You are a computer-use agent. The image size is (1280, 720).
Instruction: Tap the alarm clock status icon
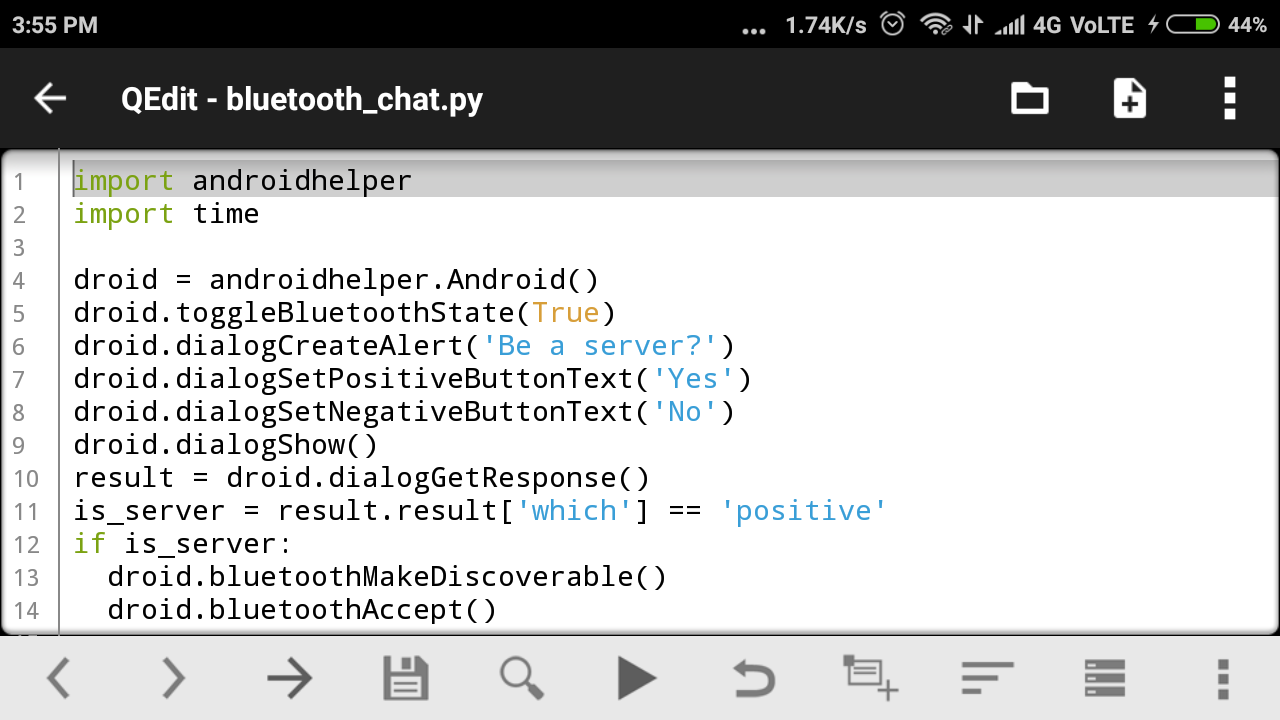point(893,24)
